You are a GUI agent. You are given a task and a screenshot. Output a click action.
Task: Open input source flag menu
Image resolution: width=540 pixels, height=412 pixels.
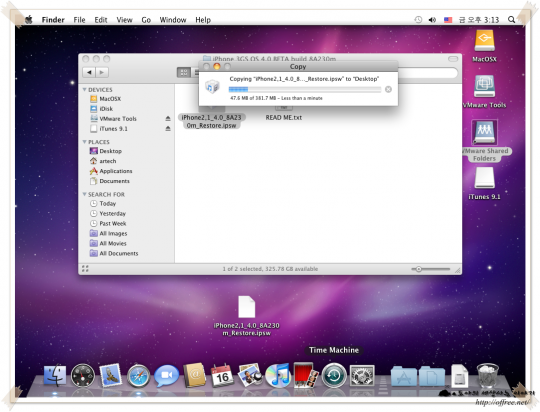448,20
